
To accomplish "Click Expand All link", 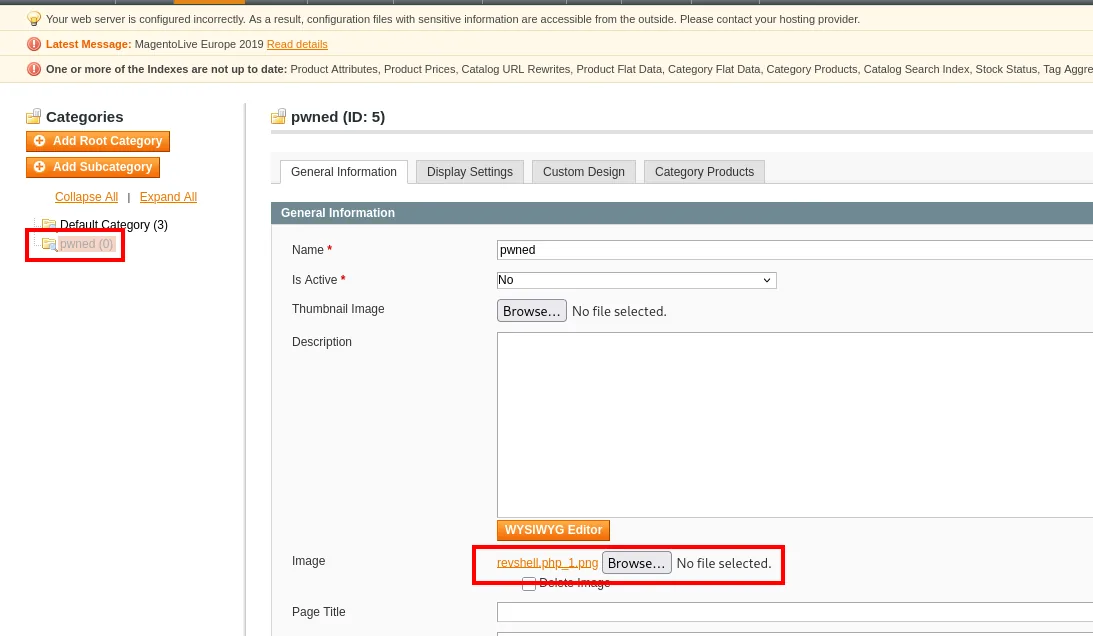I will [168, 197].
